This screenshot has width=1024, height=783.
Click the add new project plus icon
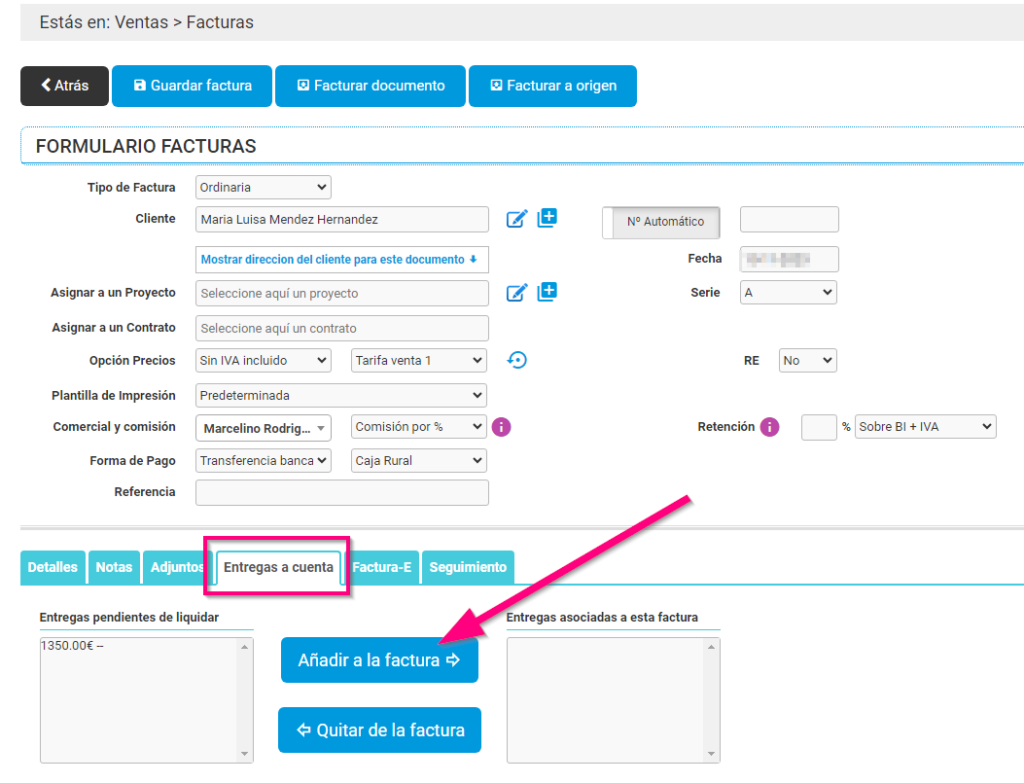click(547, 292)
